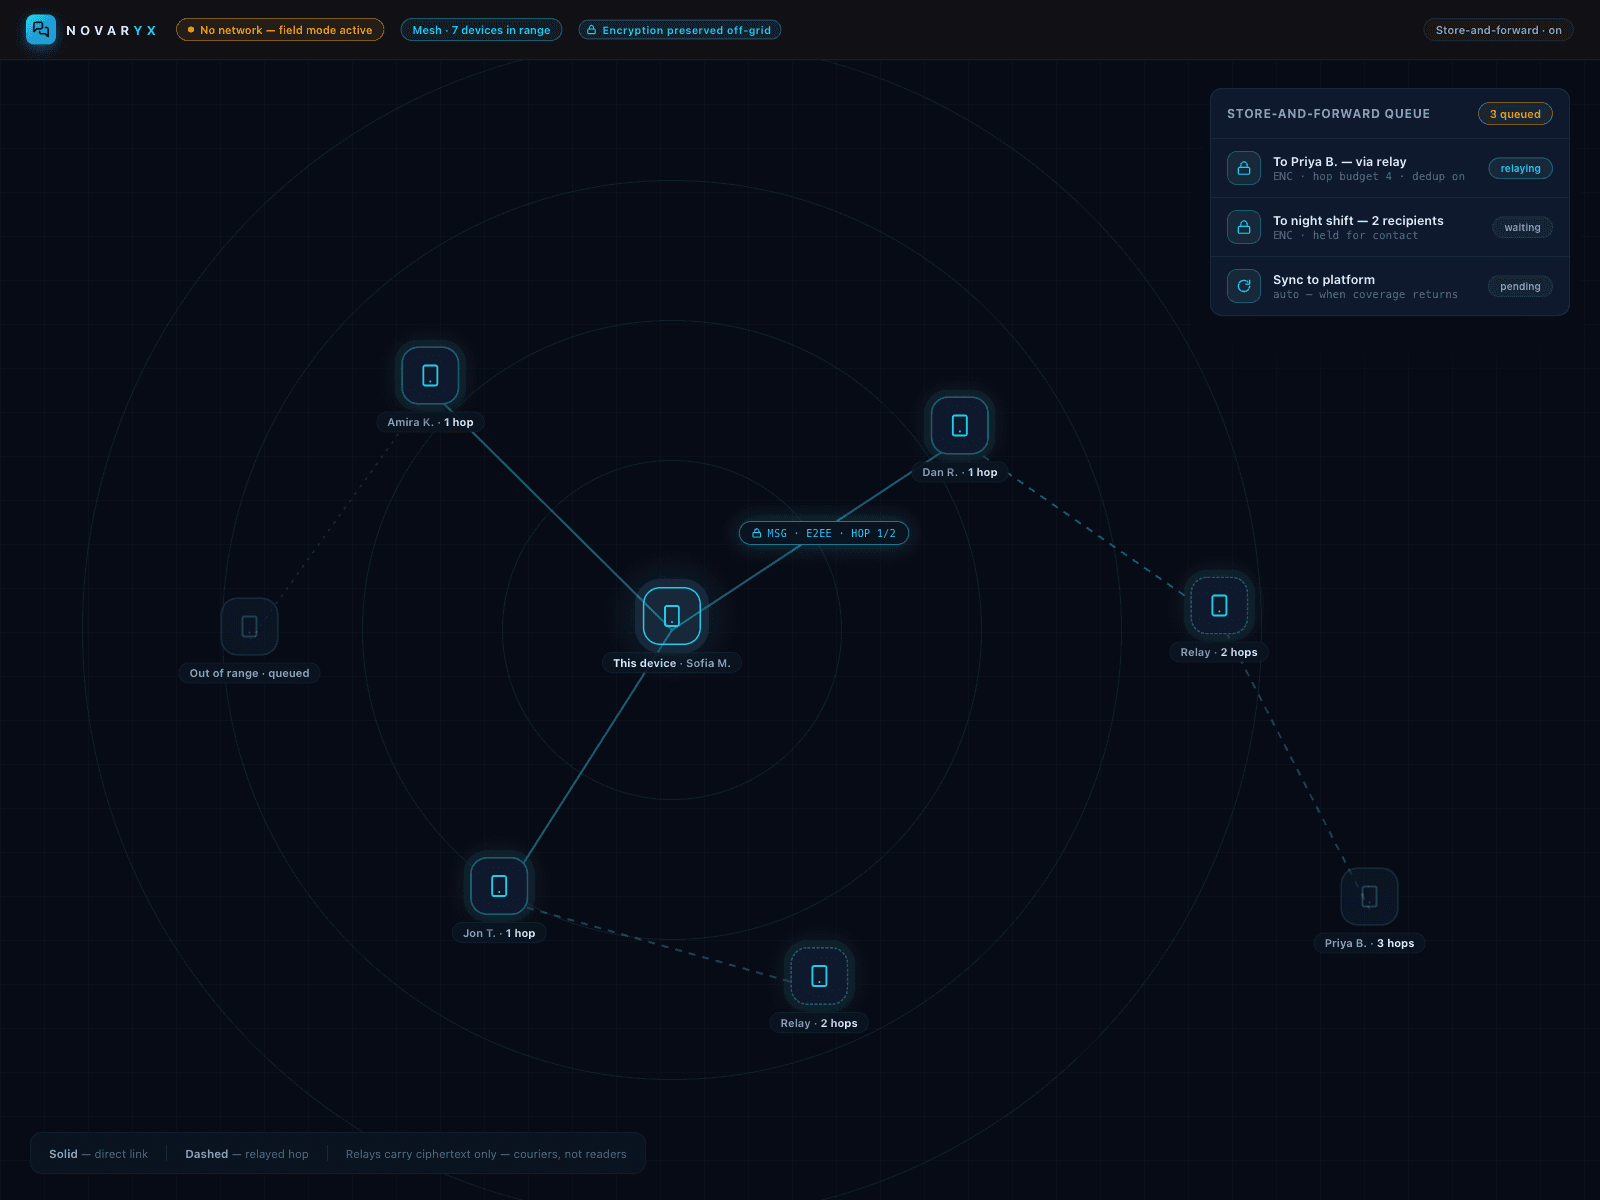
Task: Click lock icon in Encryption preserved off-grid badge
Action: point(592,30)
